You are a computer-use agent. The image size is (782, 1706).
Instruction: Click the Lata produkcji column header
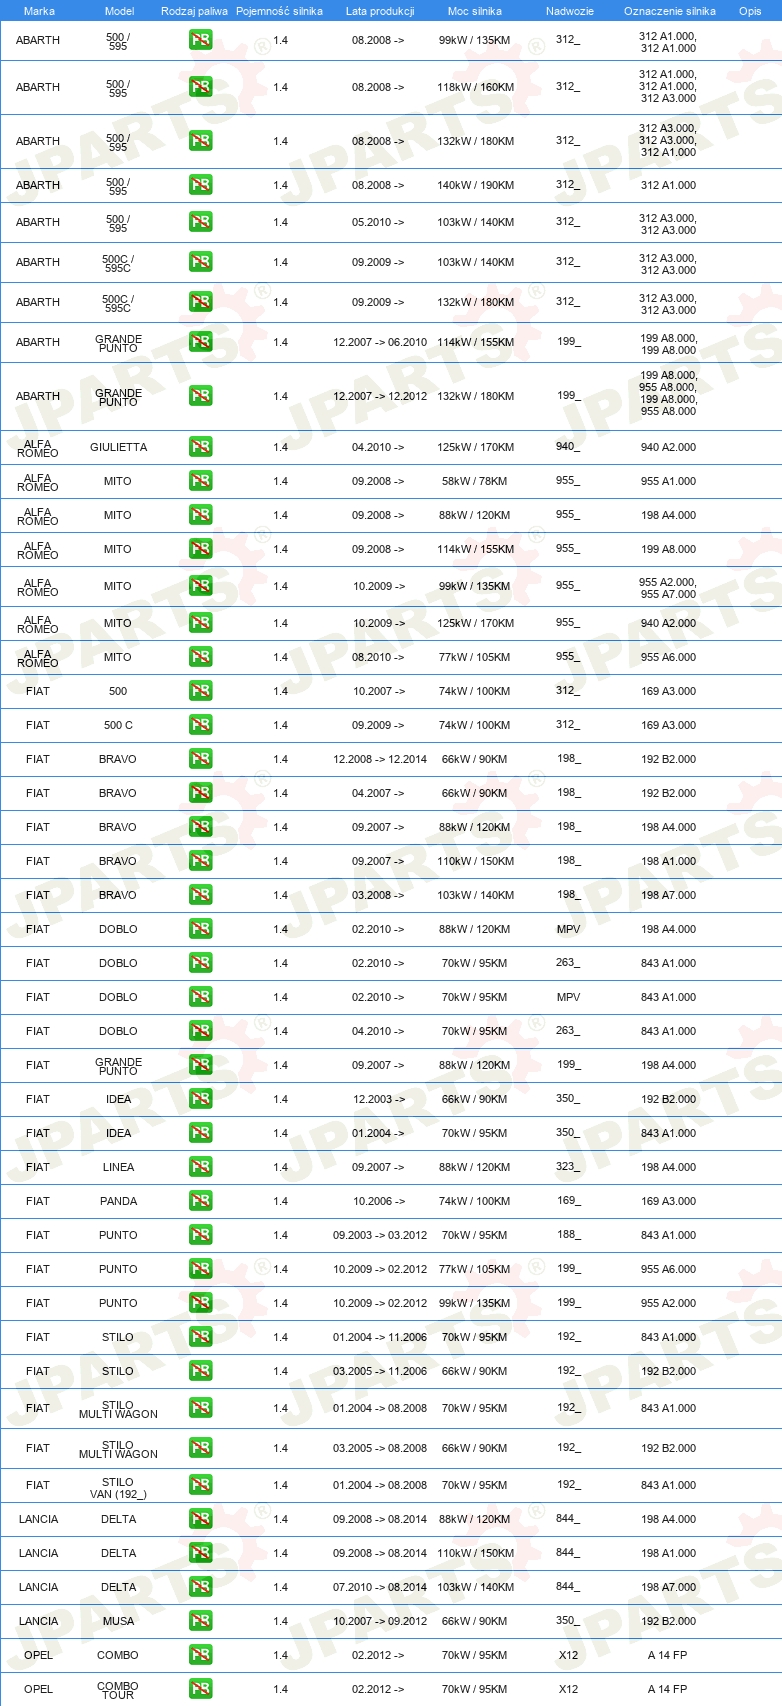point(380,11)
